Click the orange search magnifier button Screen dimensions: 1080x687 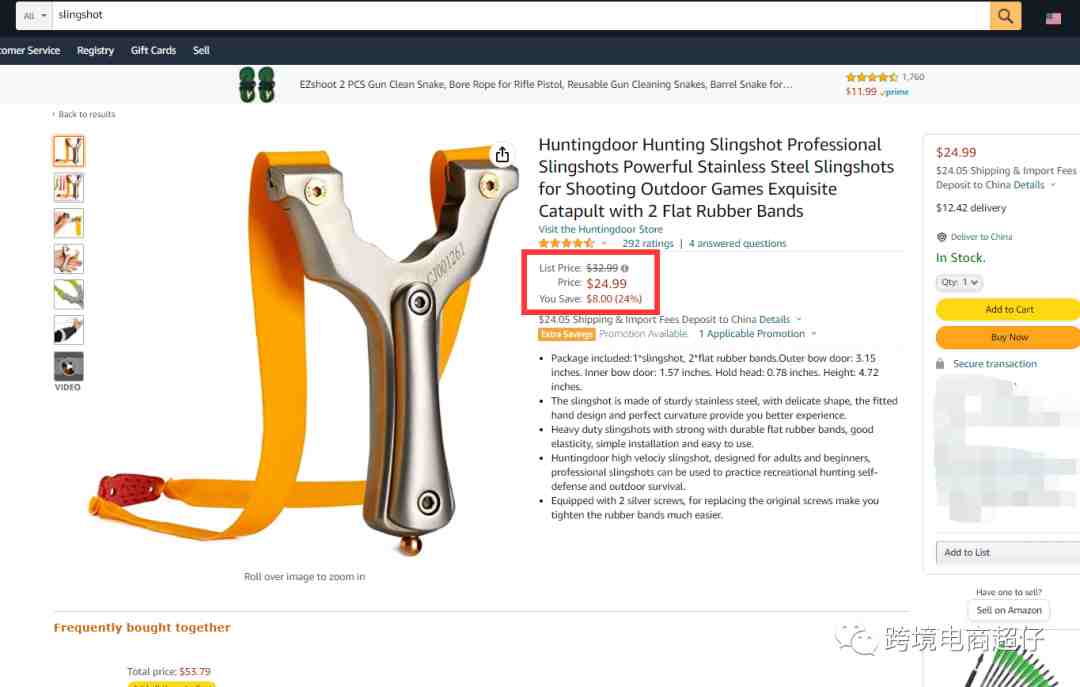coord(1005,15)
